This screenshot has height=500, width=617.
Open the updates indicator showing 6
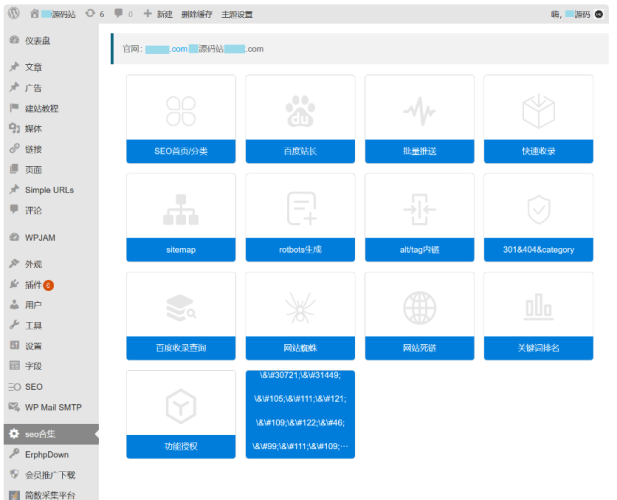[x=95, y=14]
